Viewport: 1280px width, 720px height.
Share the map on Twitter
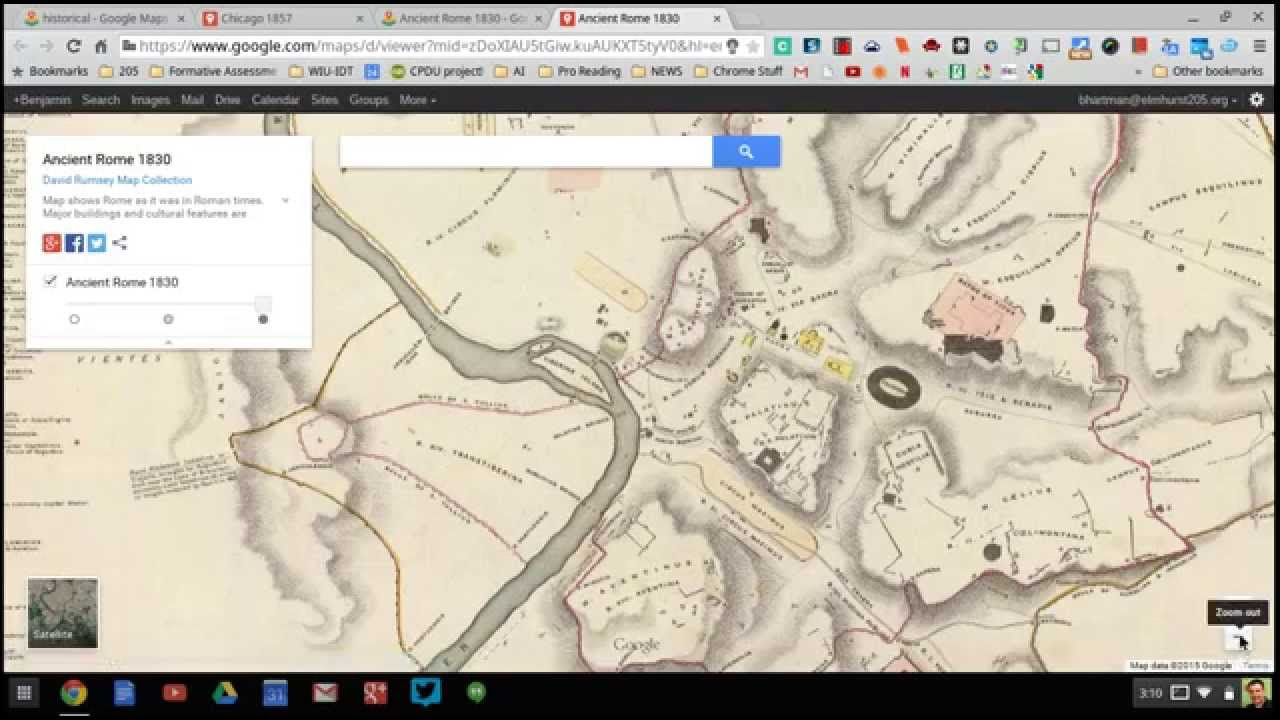[x=97, y=243]
